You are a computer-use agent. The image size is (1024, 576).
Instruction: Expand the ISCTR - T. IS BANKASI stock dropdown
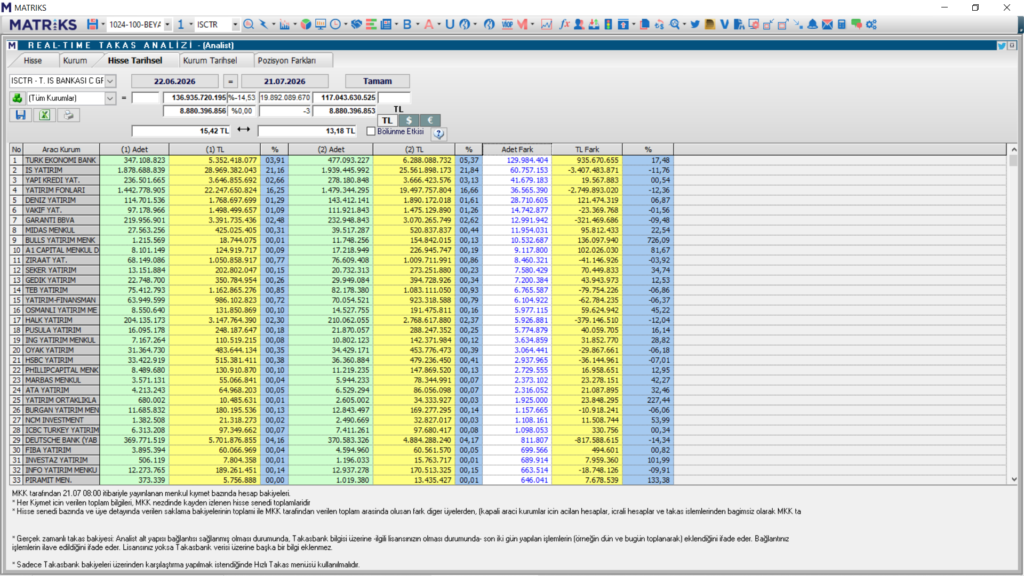(x=110, y=81)
